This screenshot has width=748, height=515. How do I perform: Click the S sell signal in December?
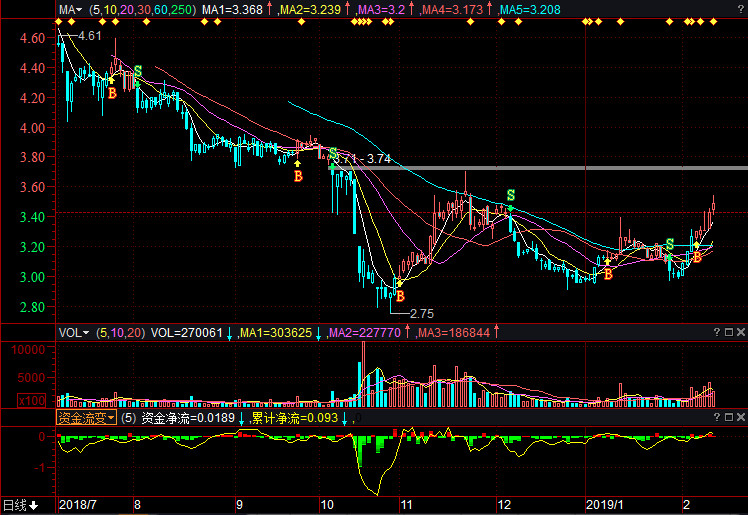pos(510,195)
